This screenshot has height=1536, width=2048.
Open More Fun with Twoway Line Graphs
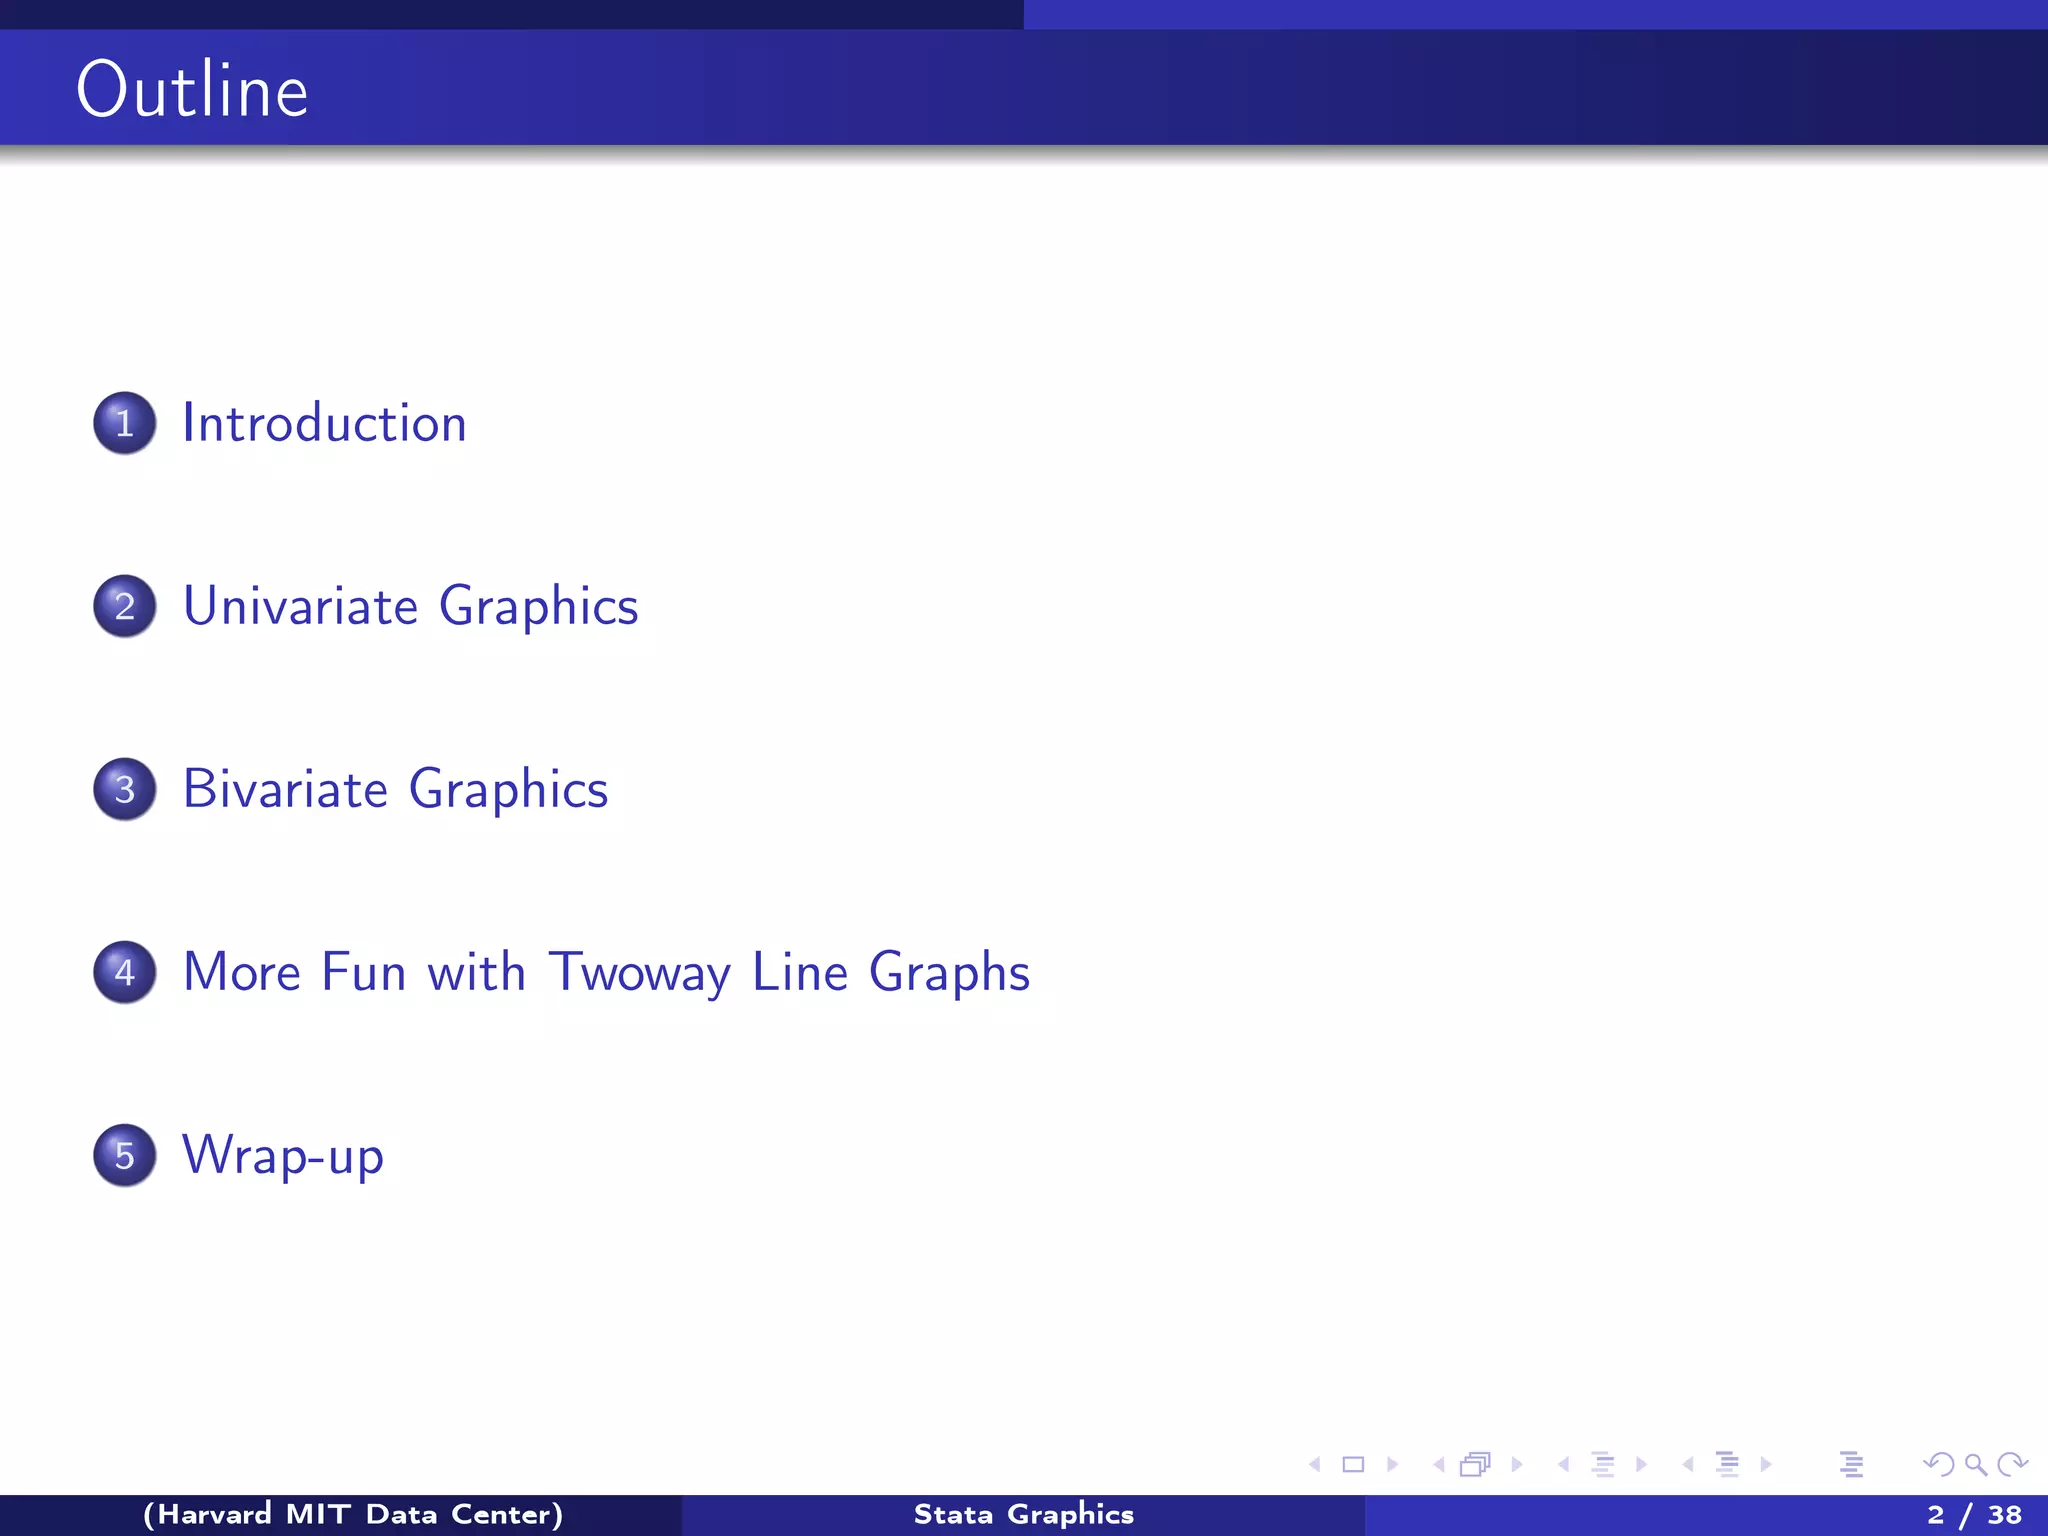pyautogui.click(x=607, y=973)
